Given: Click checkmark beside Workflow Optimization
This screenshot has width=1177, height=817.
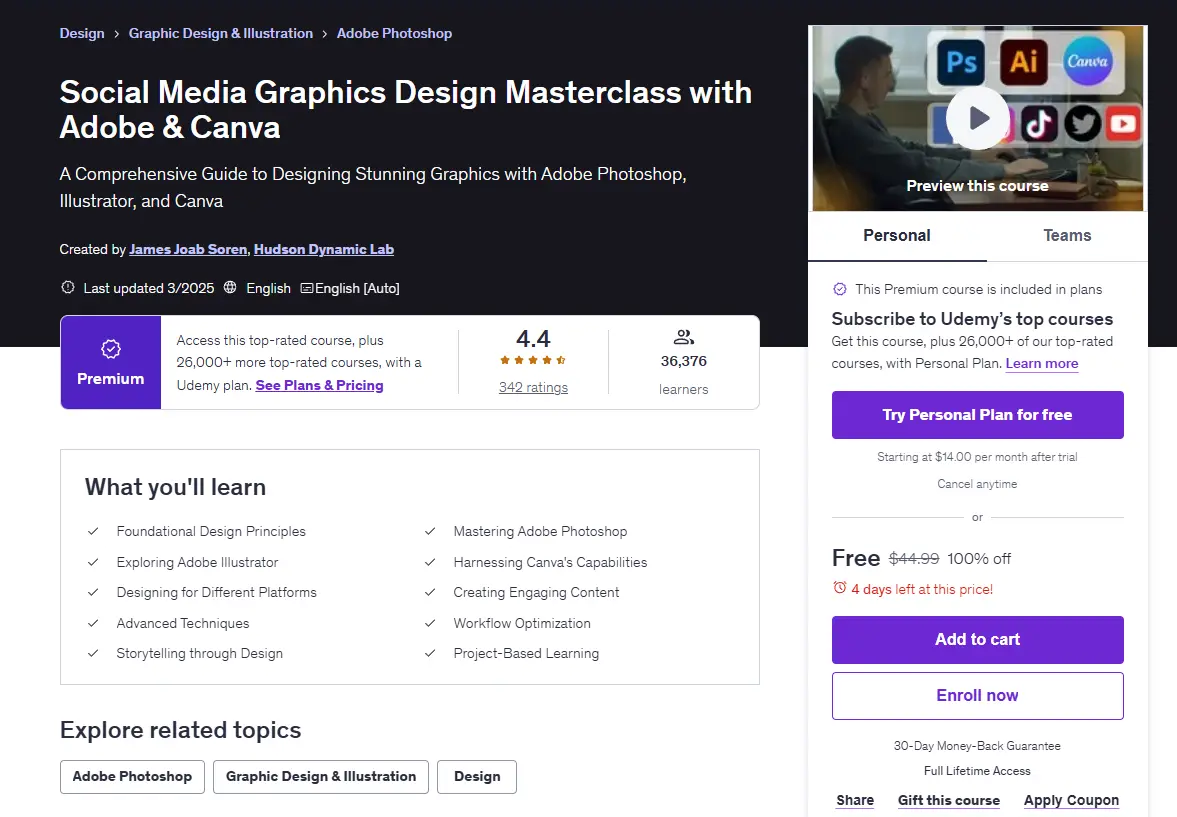Looking at the screenshot, I should tap(430, 623).
